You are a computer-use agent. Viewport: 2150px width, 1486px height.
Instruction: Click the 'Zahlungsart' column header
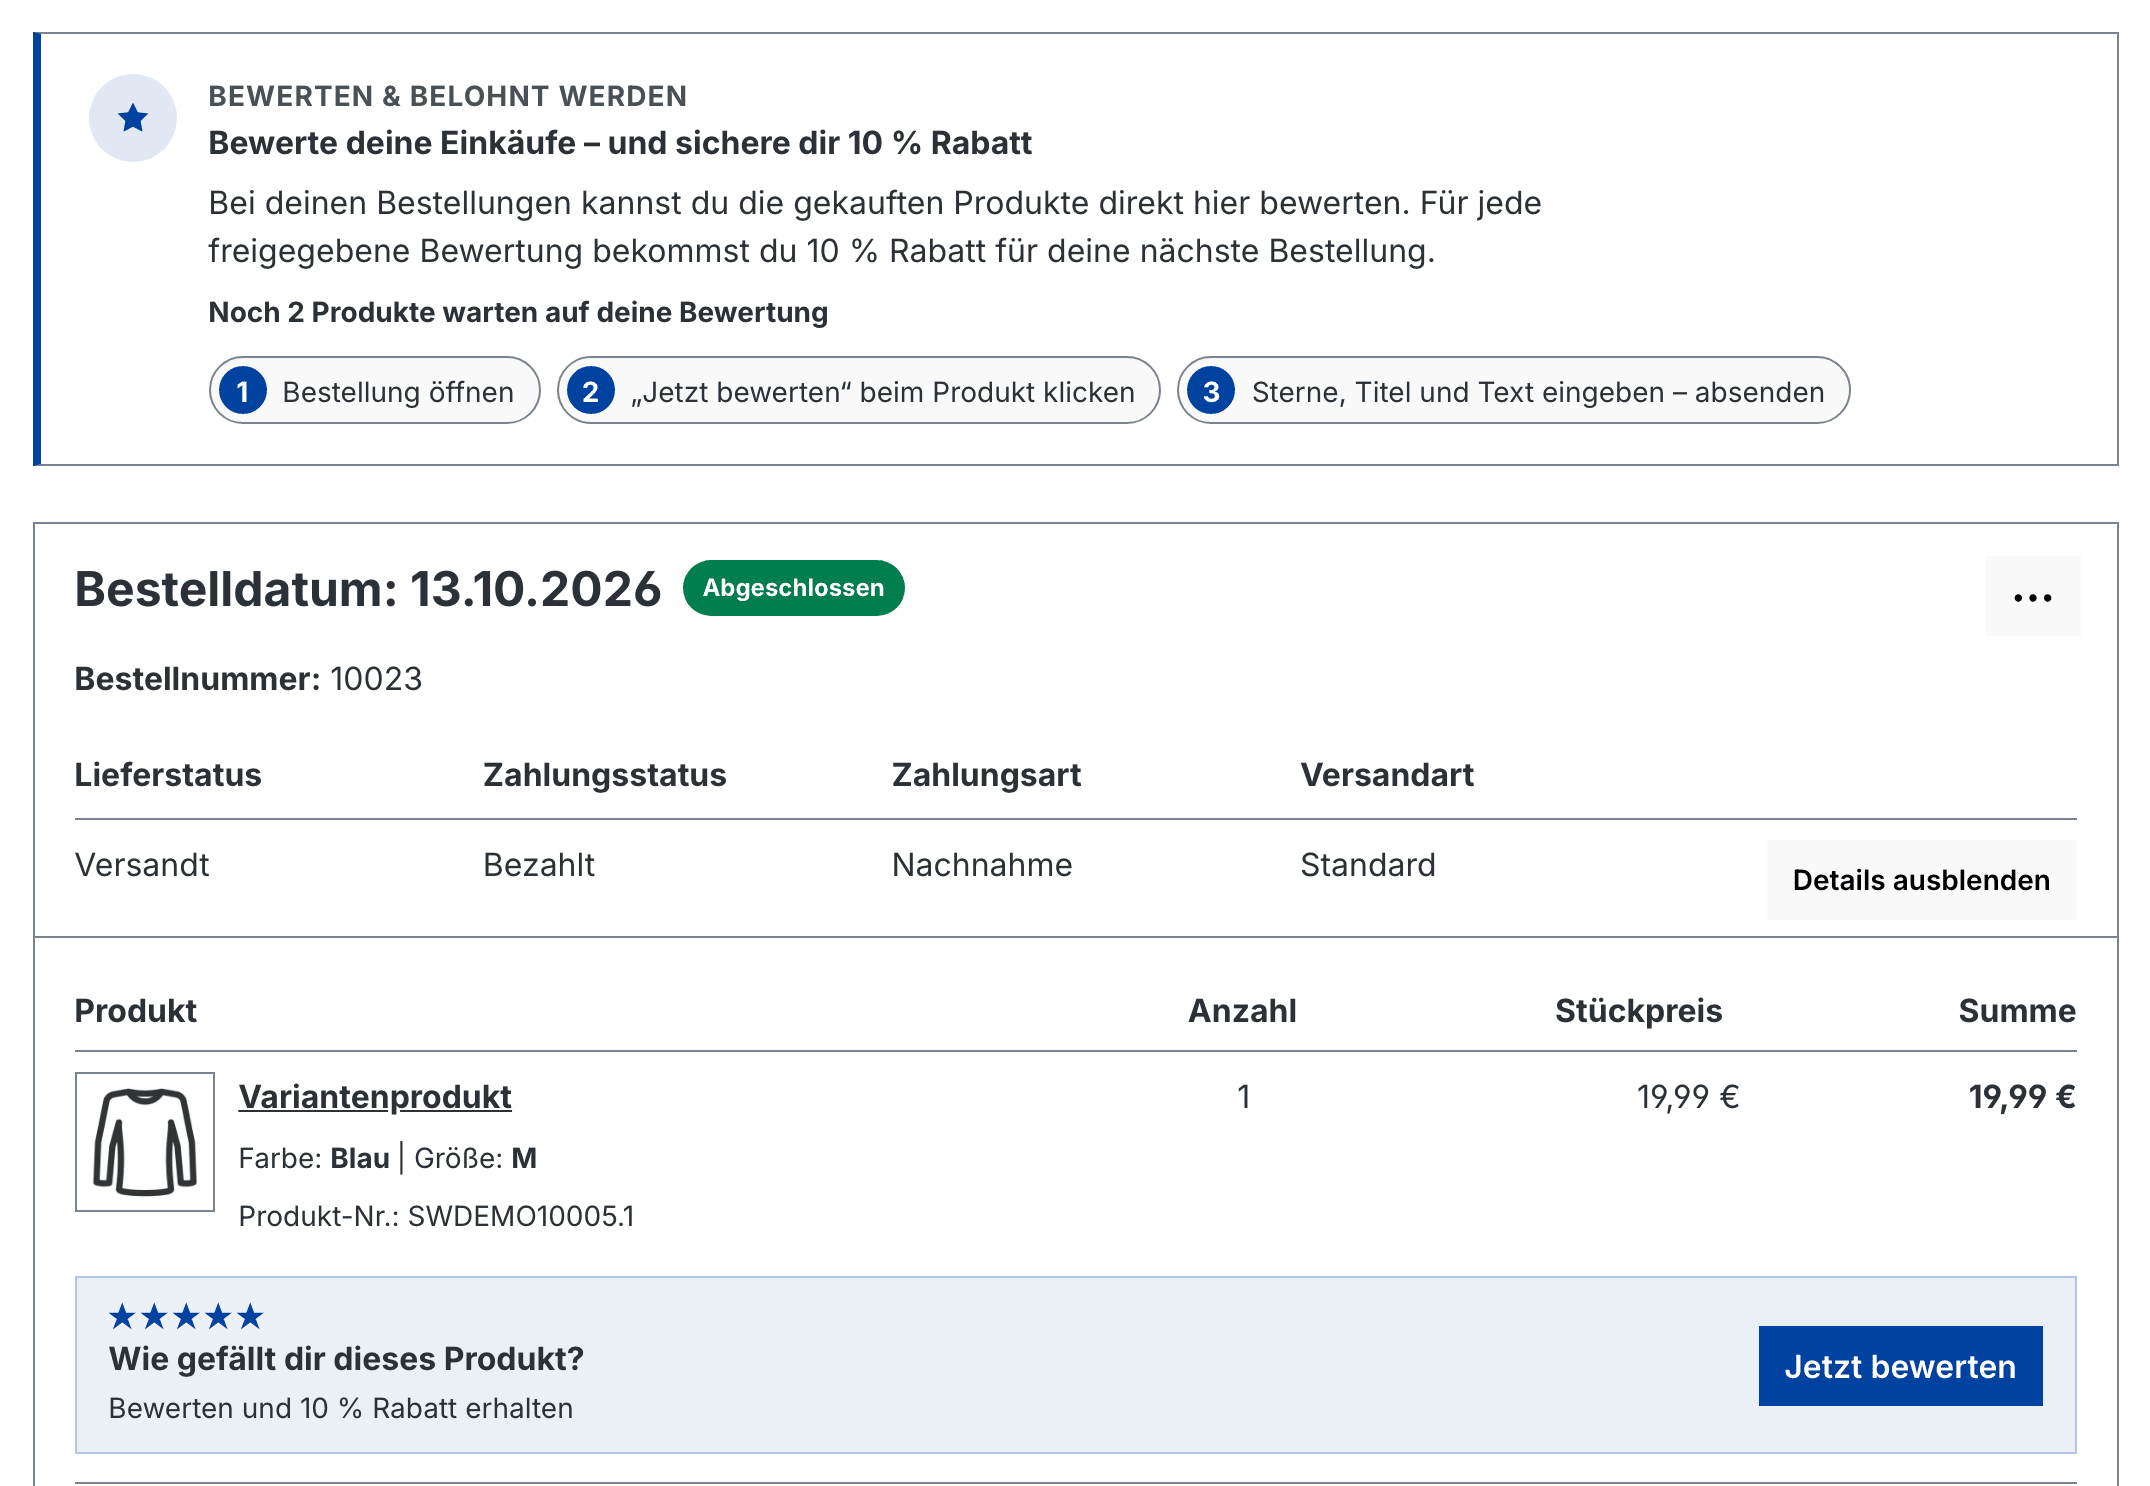click(986, 775)
